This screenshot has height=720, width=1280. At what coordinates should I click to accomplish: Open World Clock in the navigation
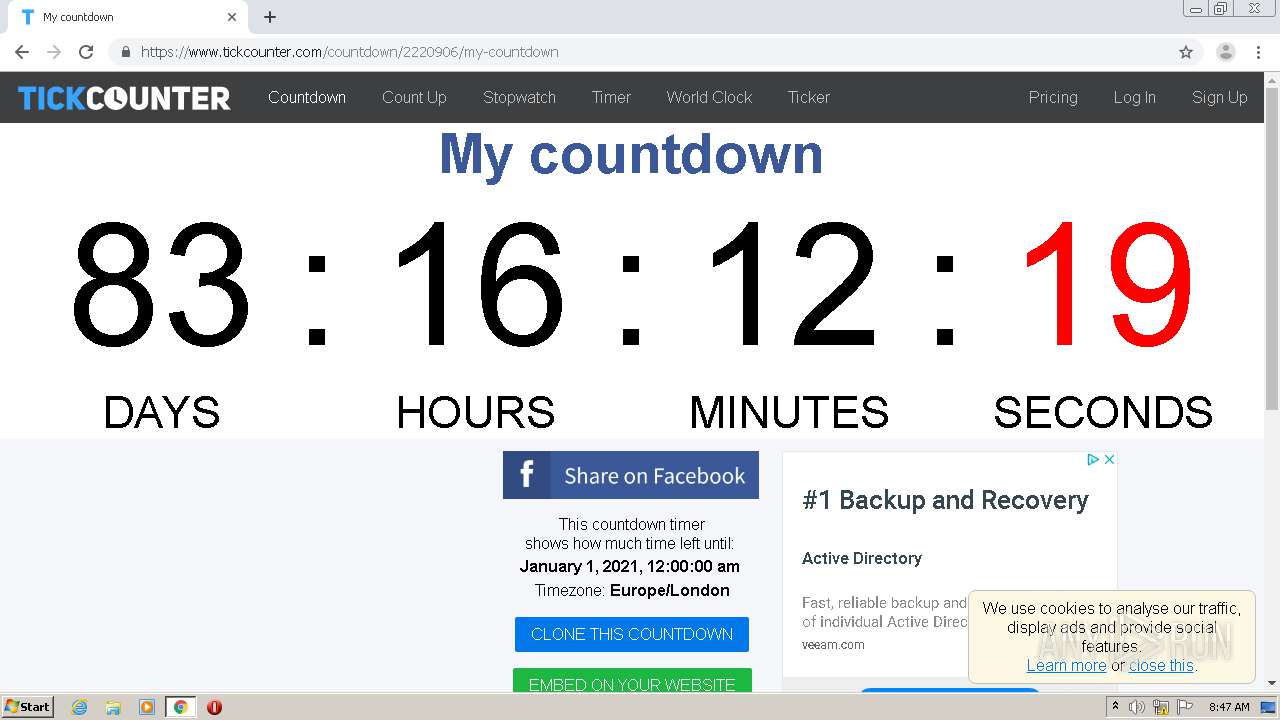[709, 97]
